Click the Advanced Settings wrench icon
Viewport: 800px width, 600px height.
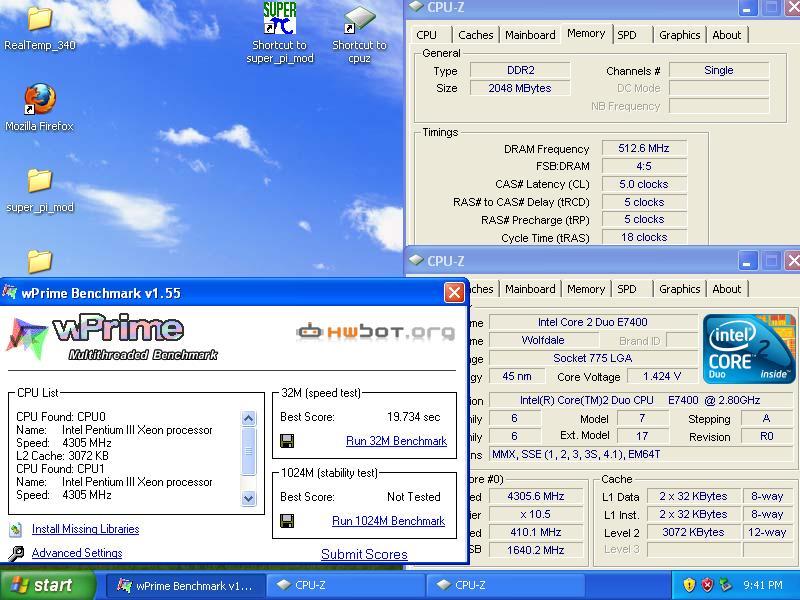click(16, 553)
